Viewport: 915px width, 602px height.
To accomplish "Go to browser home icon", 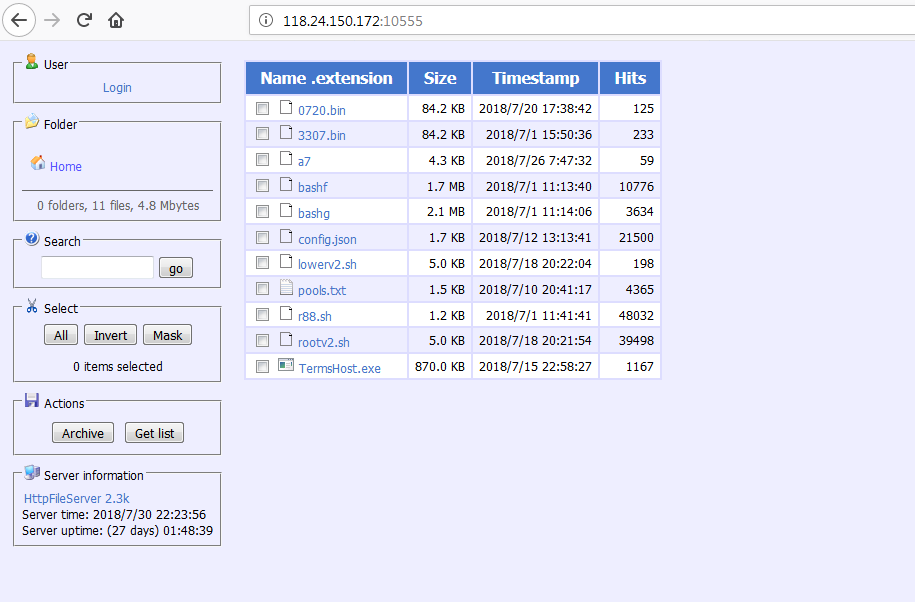I will tap(116, 20).
